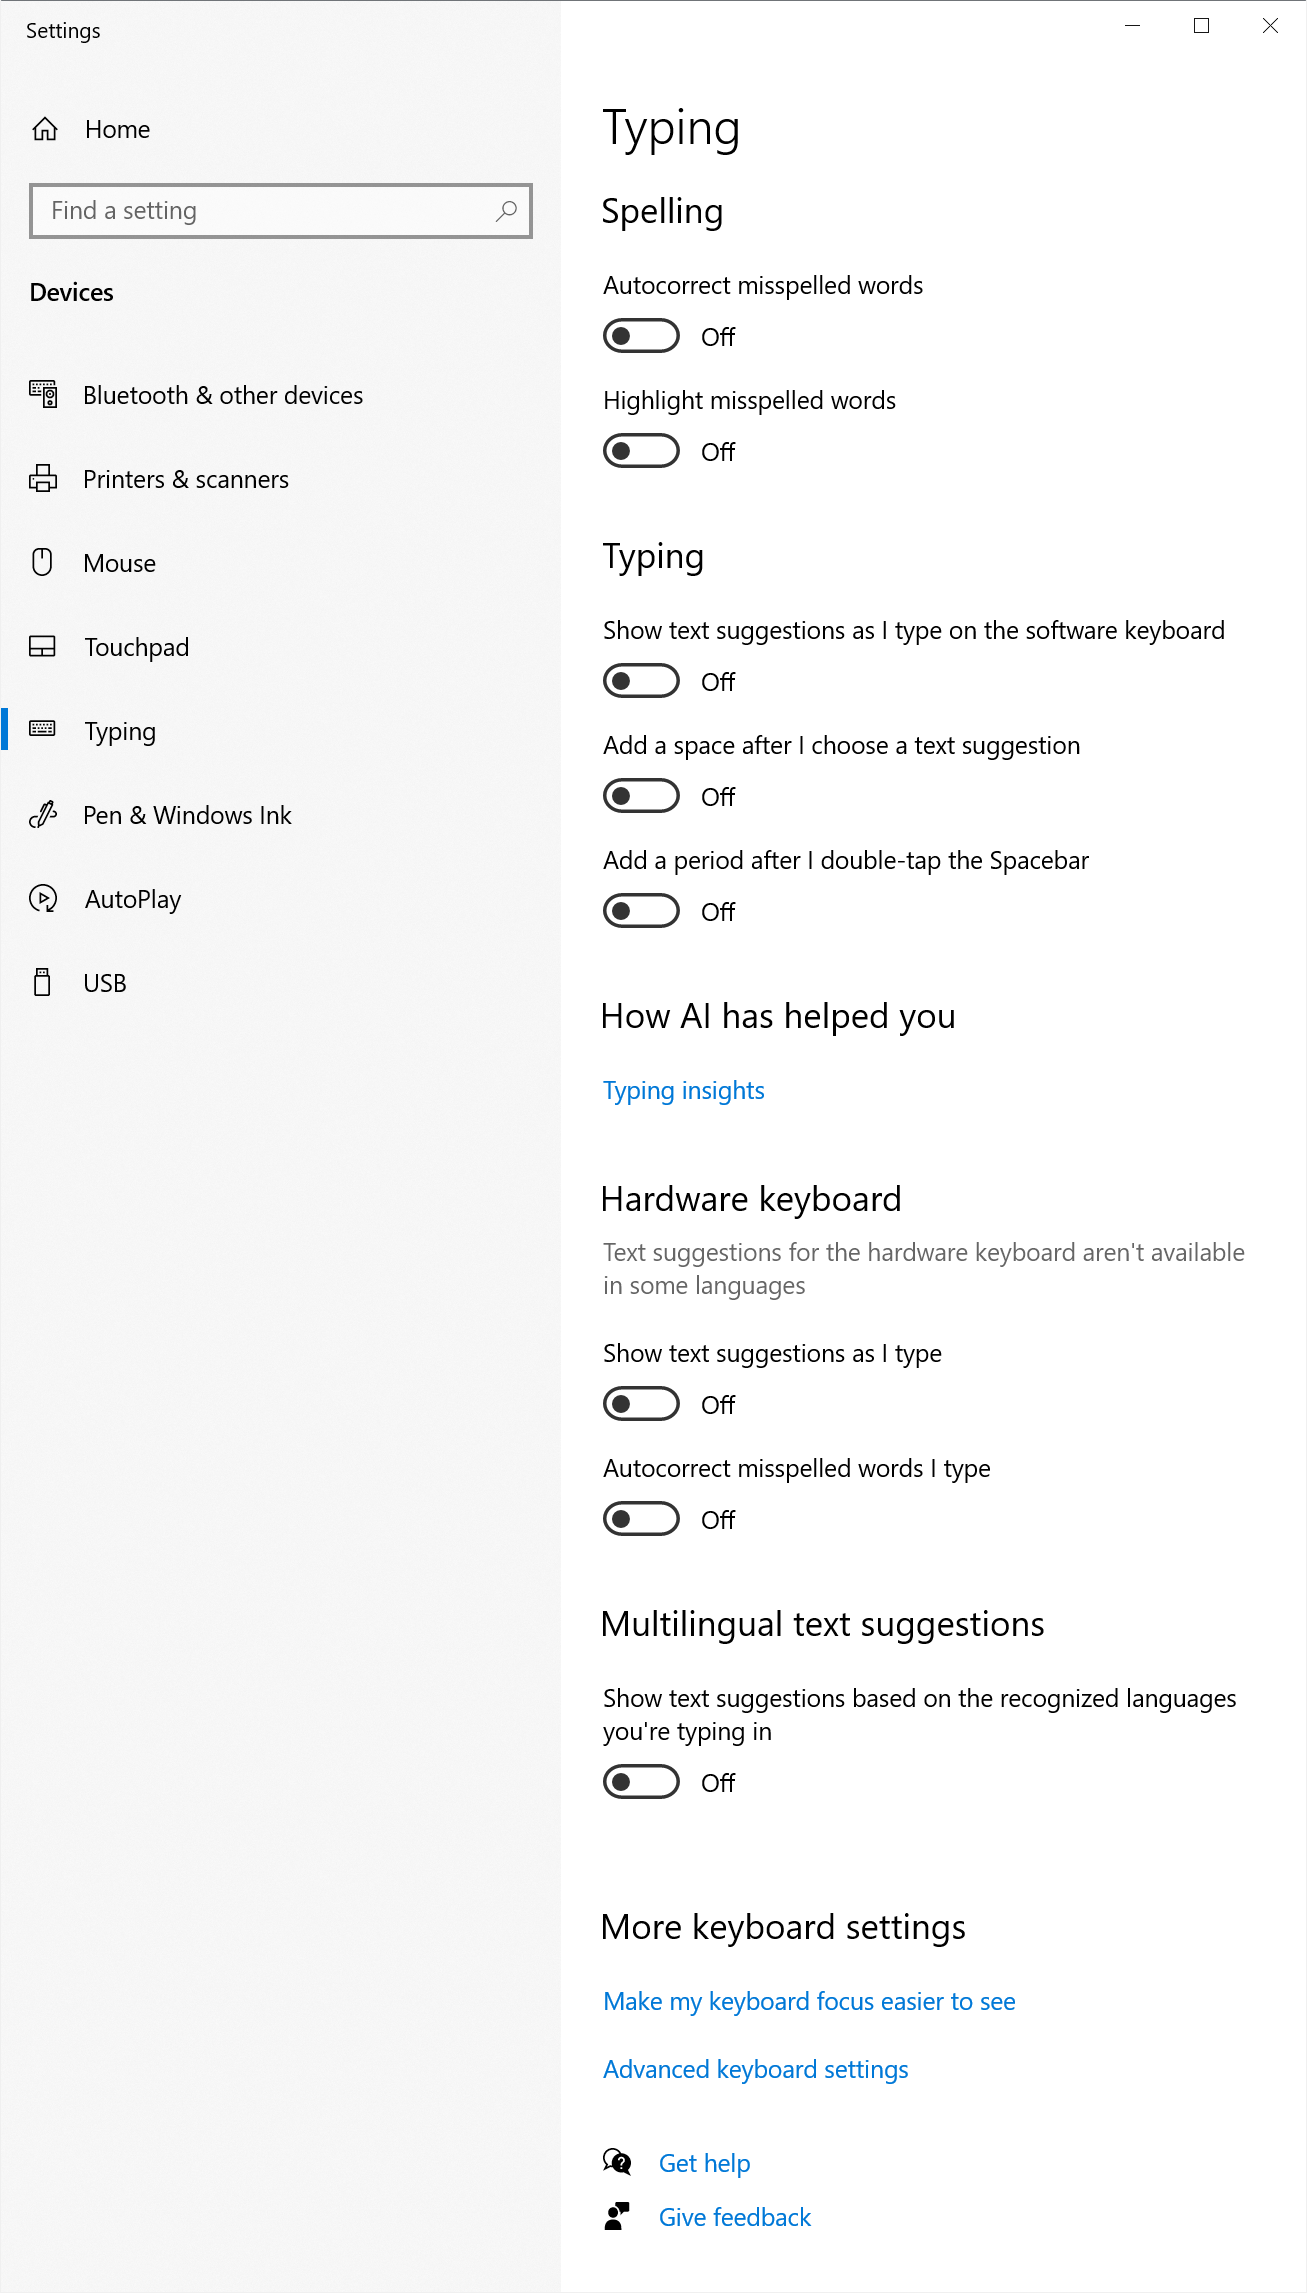The image size is (1307, 2293).
Task: Turn on multilingual text suggestions toggle
Action: [641, 1782]
